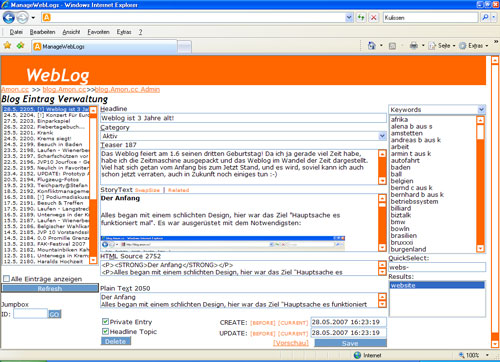The width and height of the screenshot is (500, 362).
Task: Click the QuickSelect field containing webs-
Action: [437, 267]
